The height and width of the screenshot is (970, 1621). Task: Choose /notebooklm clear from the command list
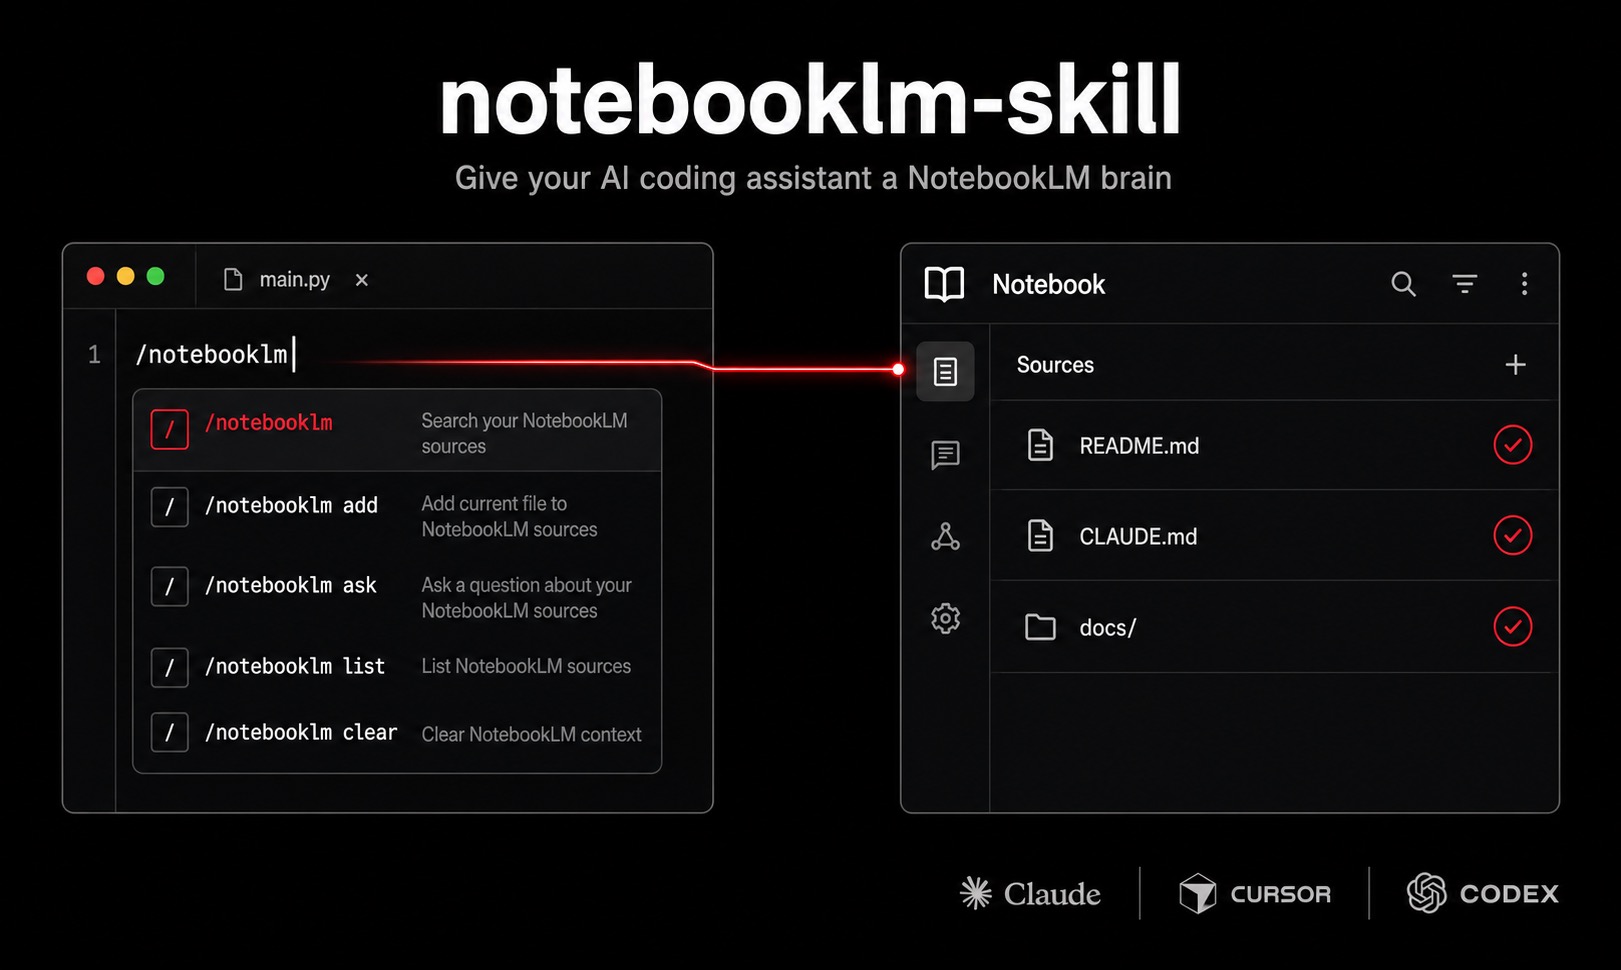(300, 732)
